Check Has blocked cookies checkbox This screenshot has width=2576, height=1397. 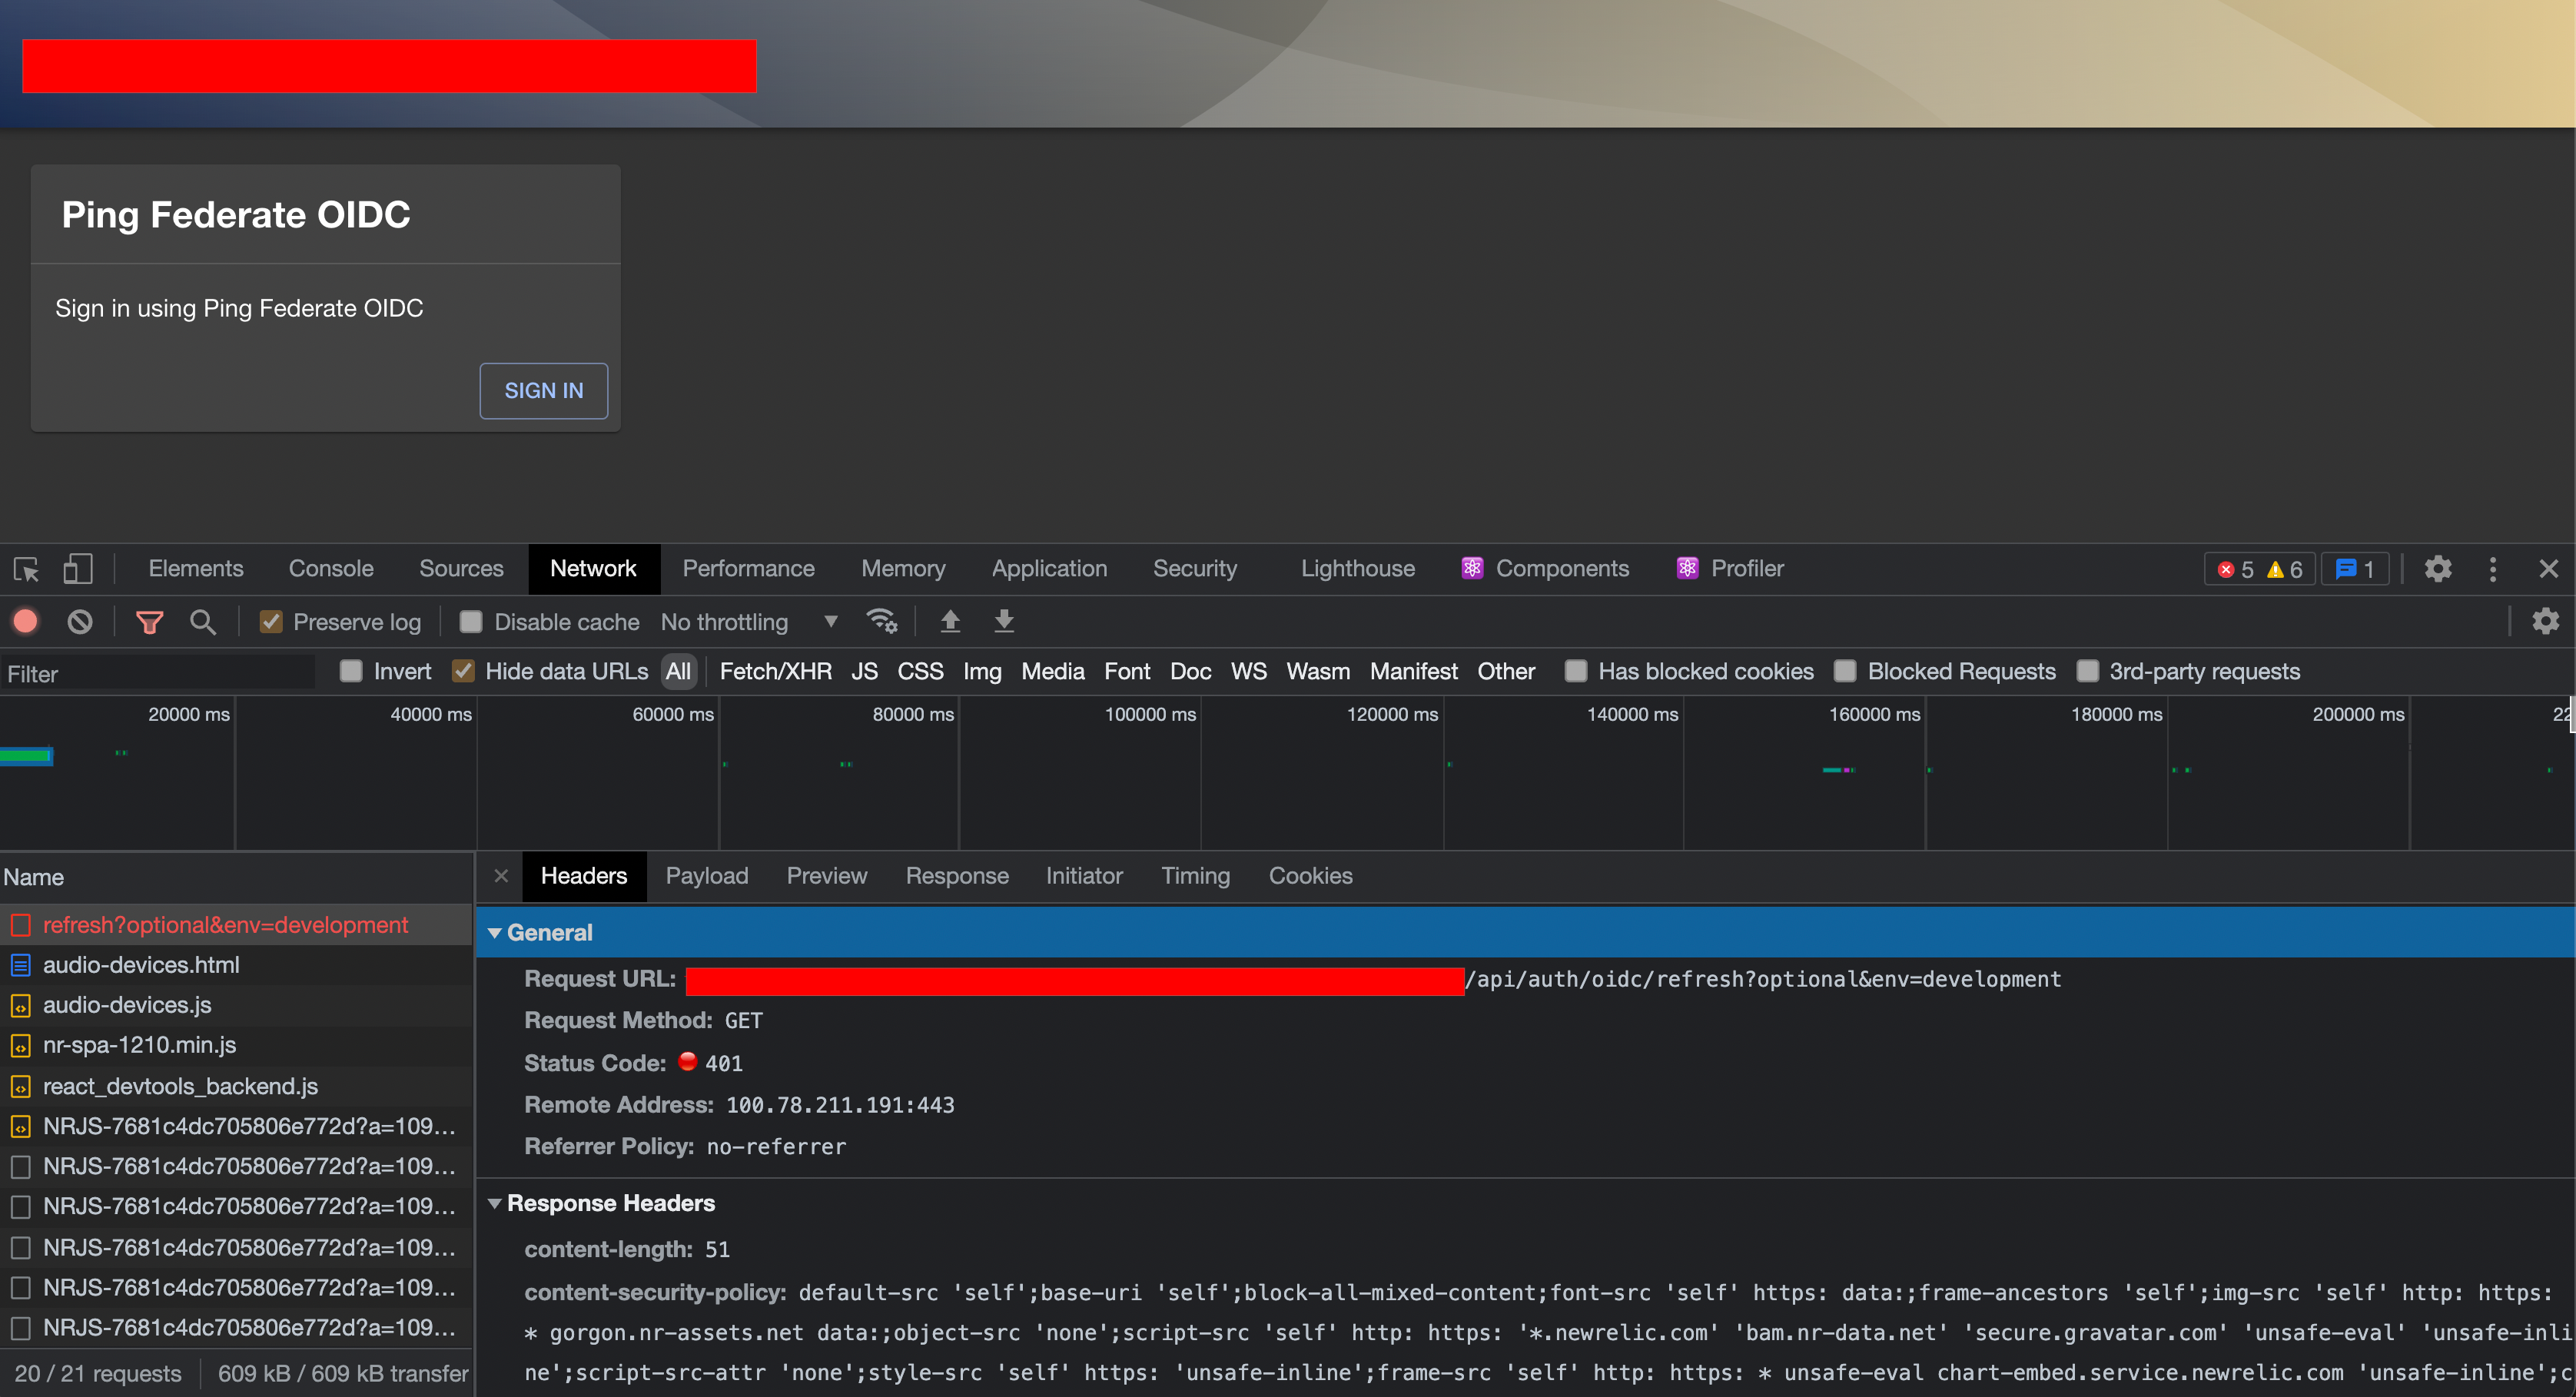pos(1576,671)
